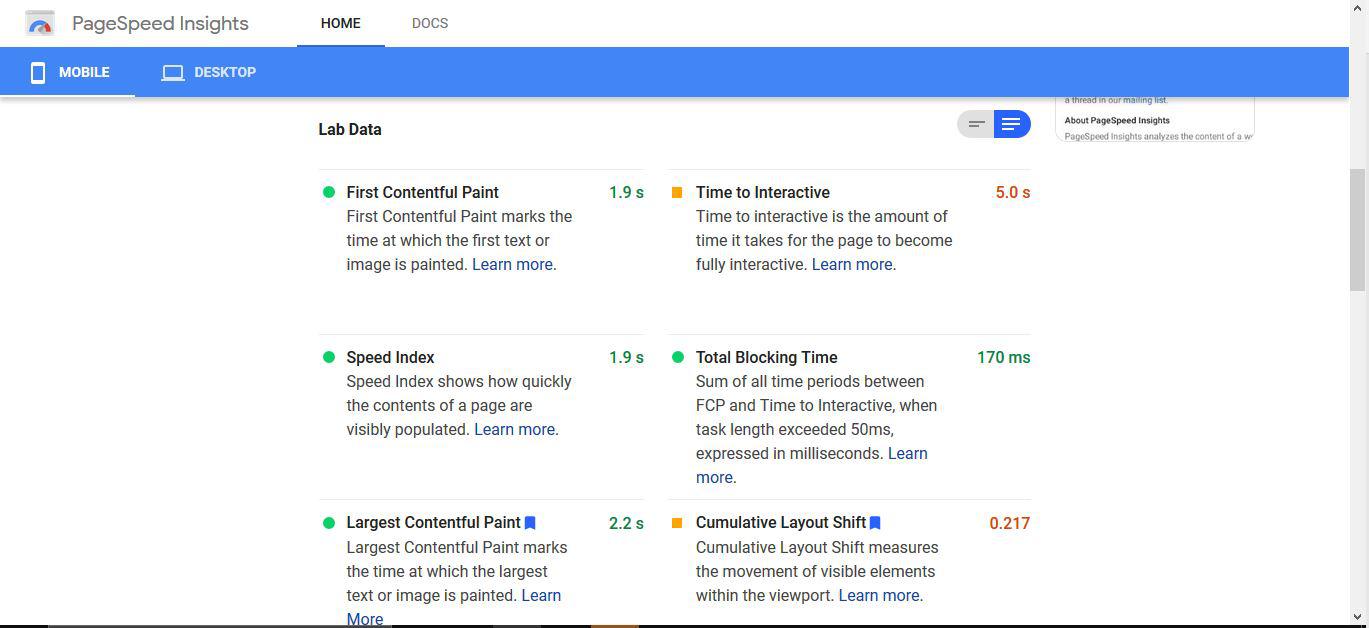This screenshot has width=1369, height=628.
Task: Click green circle beside Largest Contentful Paint
Action: [329, 522]
